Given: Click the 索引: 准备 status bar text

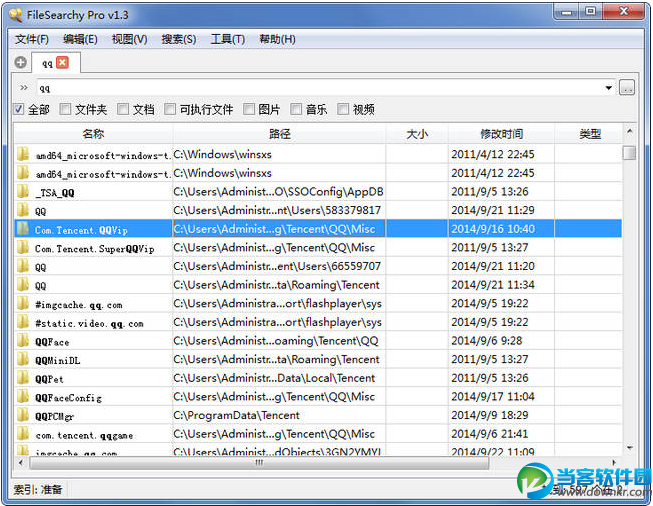Looking at the screenshot, I should 38,489.
